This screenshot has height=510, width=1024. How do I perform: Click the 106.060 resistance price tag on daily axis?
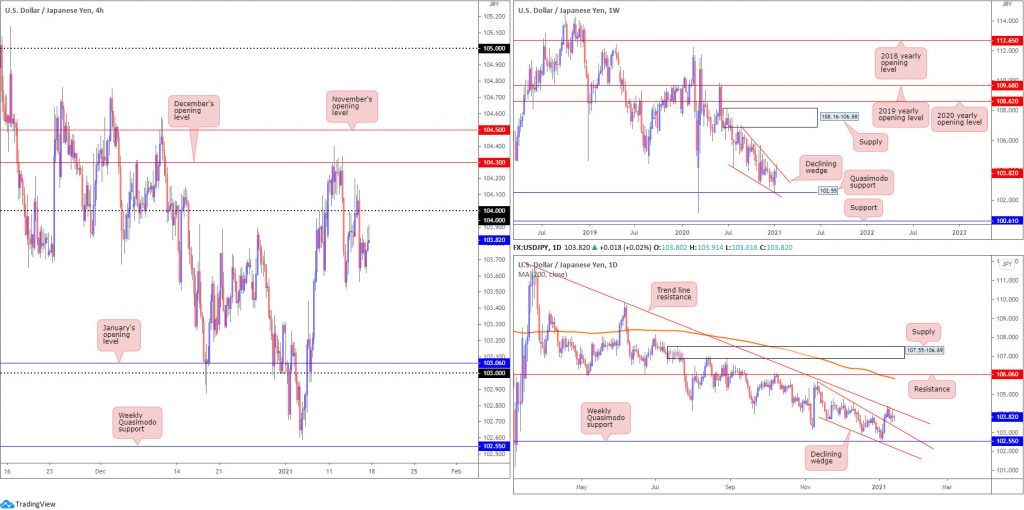[1006, 375]
